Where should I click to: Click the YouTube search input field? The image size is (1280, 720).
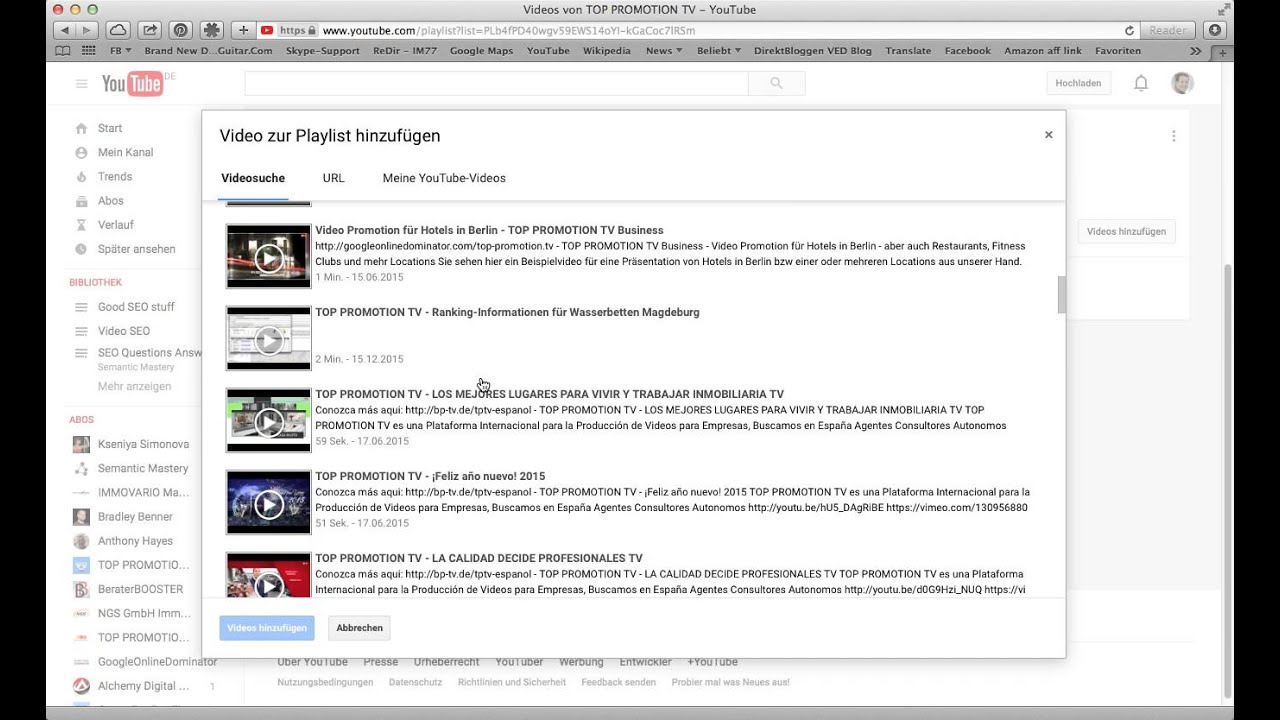click(x=496, y=84)
